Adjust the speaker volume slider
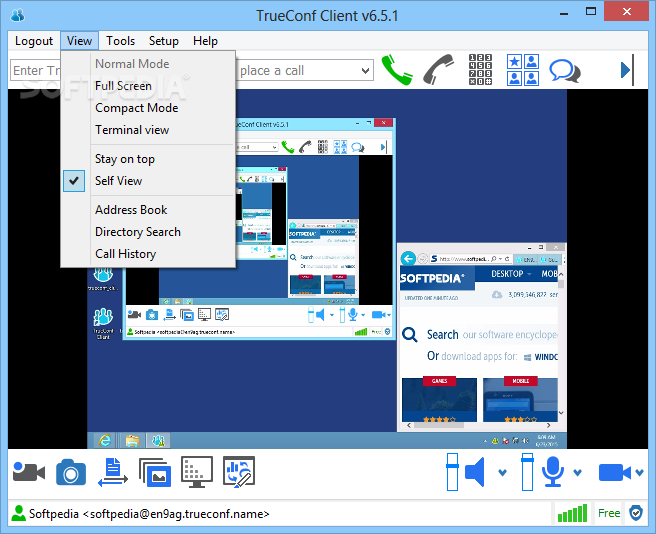 coord(452,472)
